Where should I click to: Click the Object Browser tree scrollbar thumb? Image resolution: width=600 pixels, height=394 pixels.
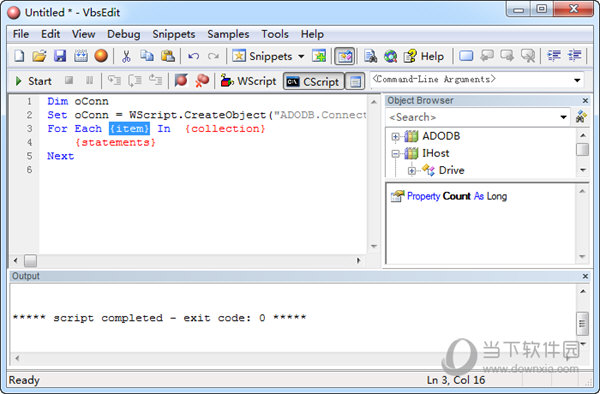[x=582, y=150]
